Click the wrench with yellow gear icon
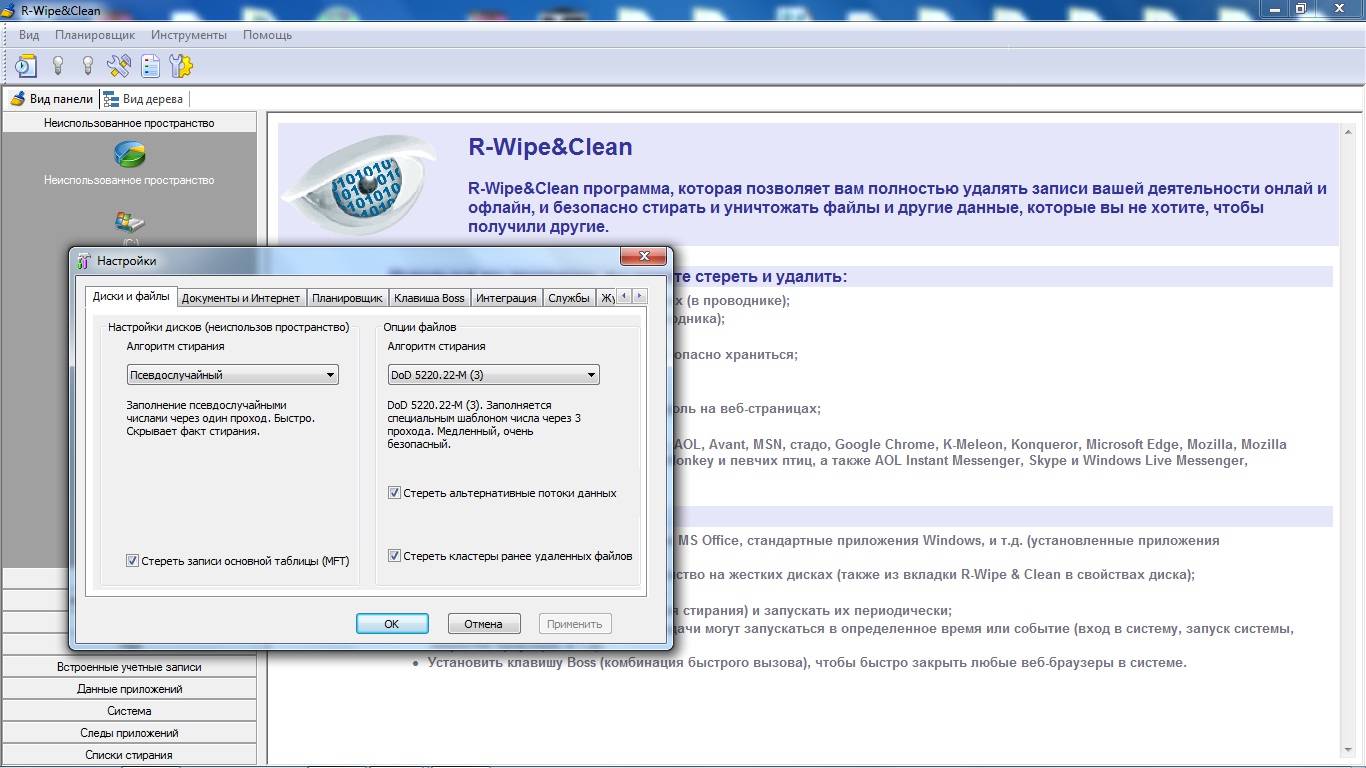1366x768 pixels. 181,66
